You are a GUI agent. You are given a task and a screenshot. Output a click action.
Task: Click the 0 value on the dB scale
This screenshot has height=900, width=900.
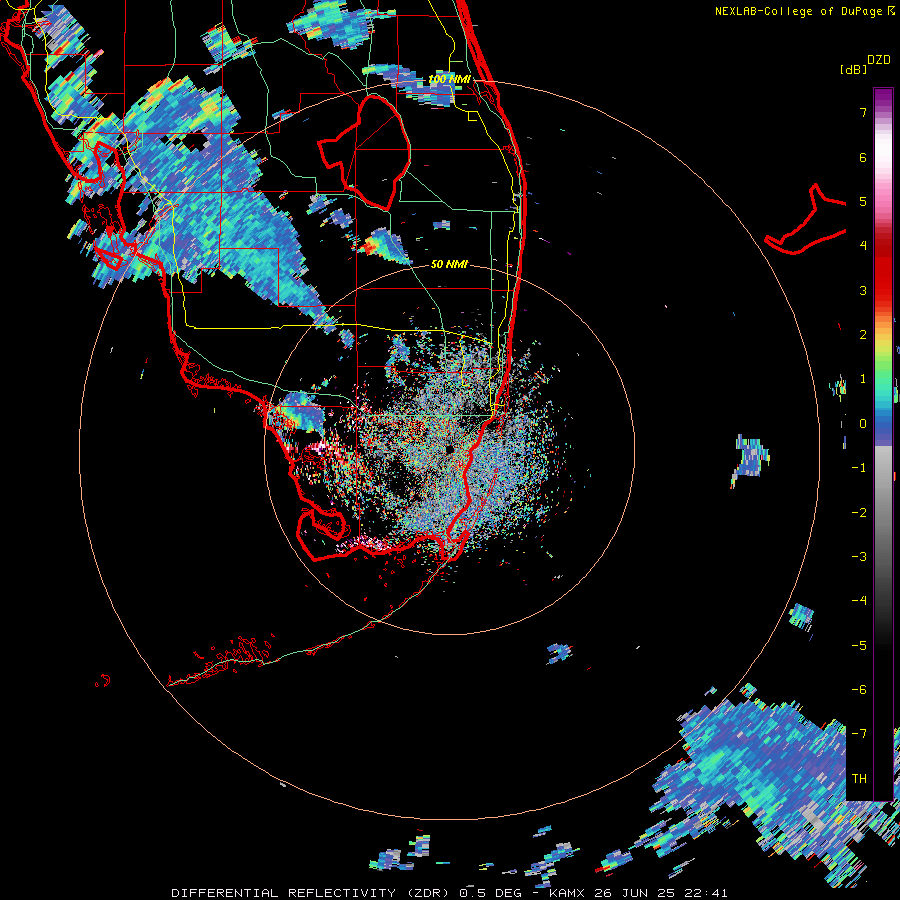[x=863, y=424]
